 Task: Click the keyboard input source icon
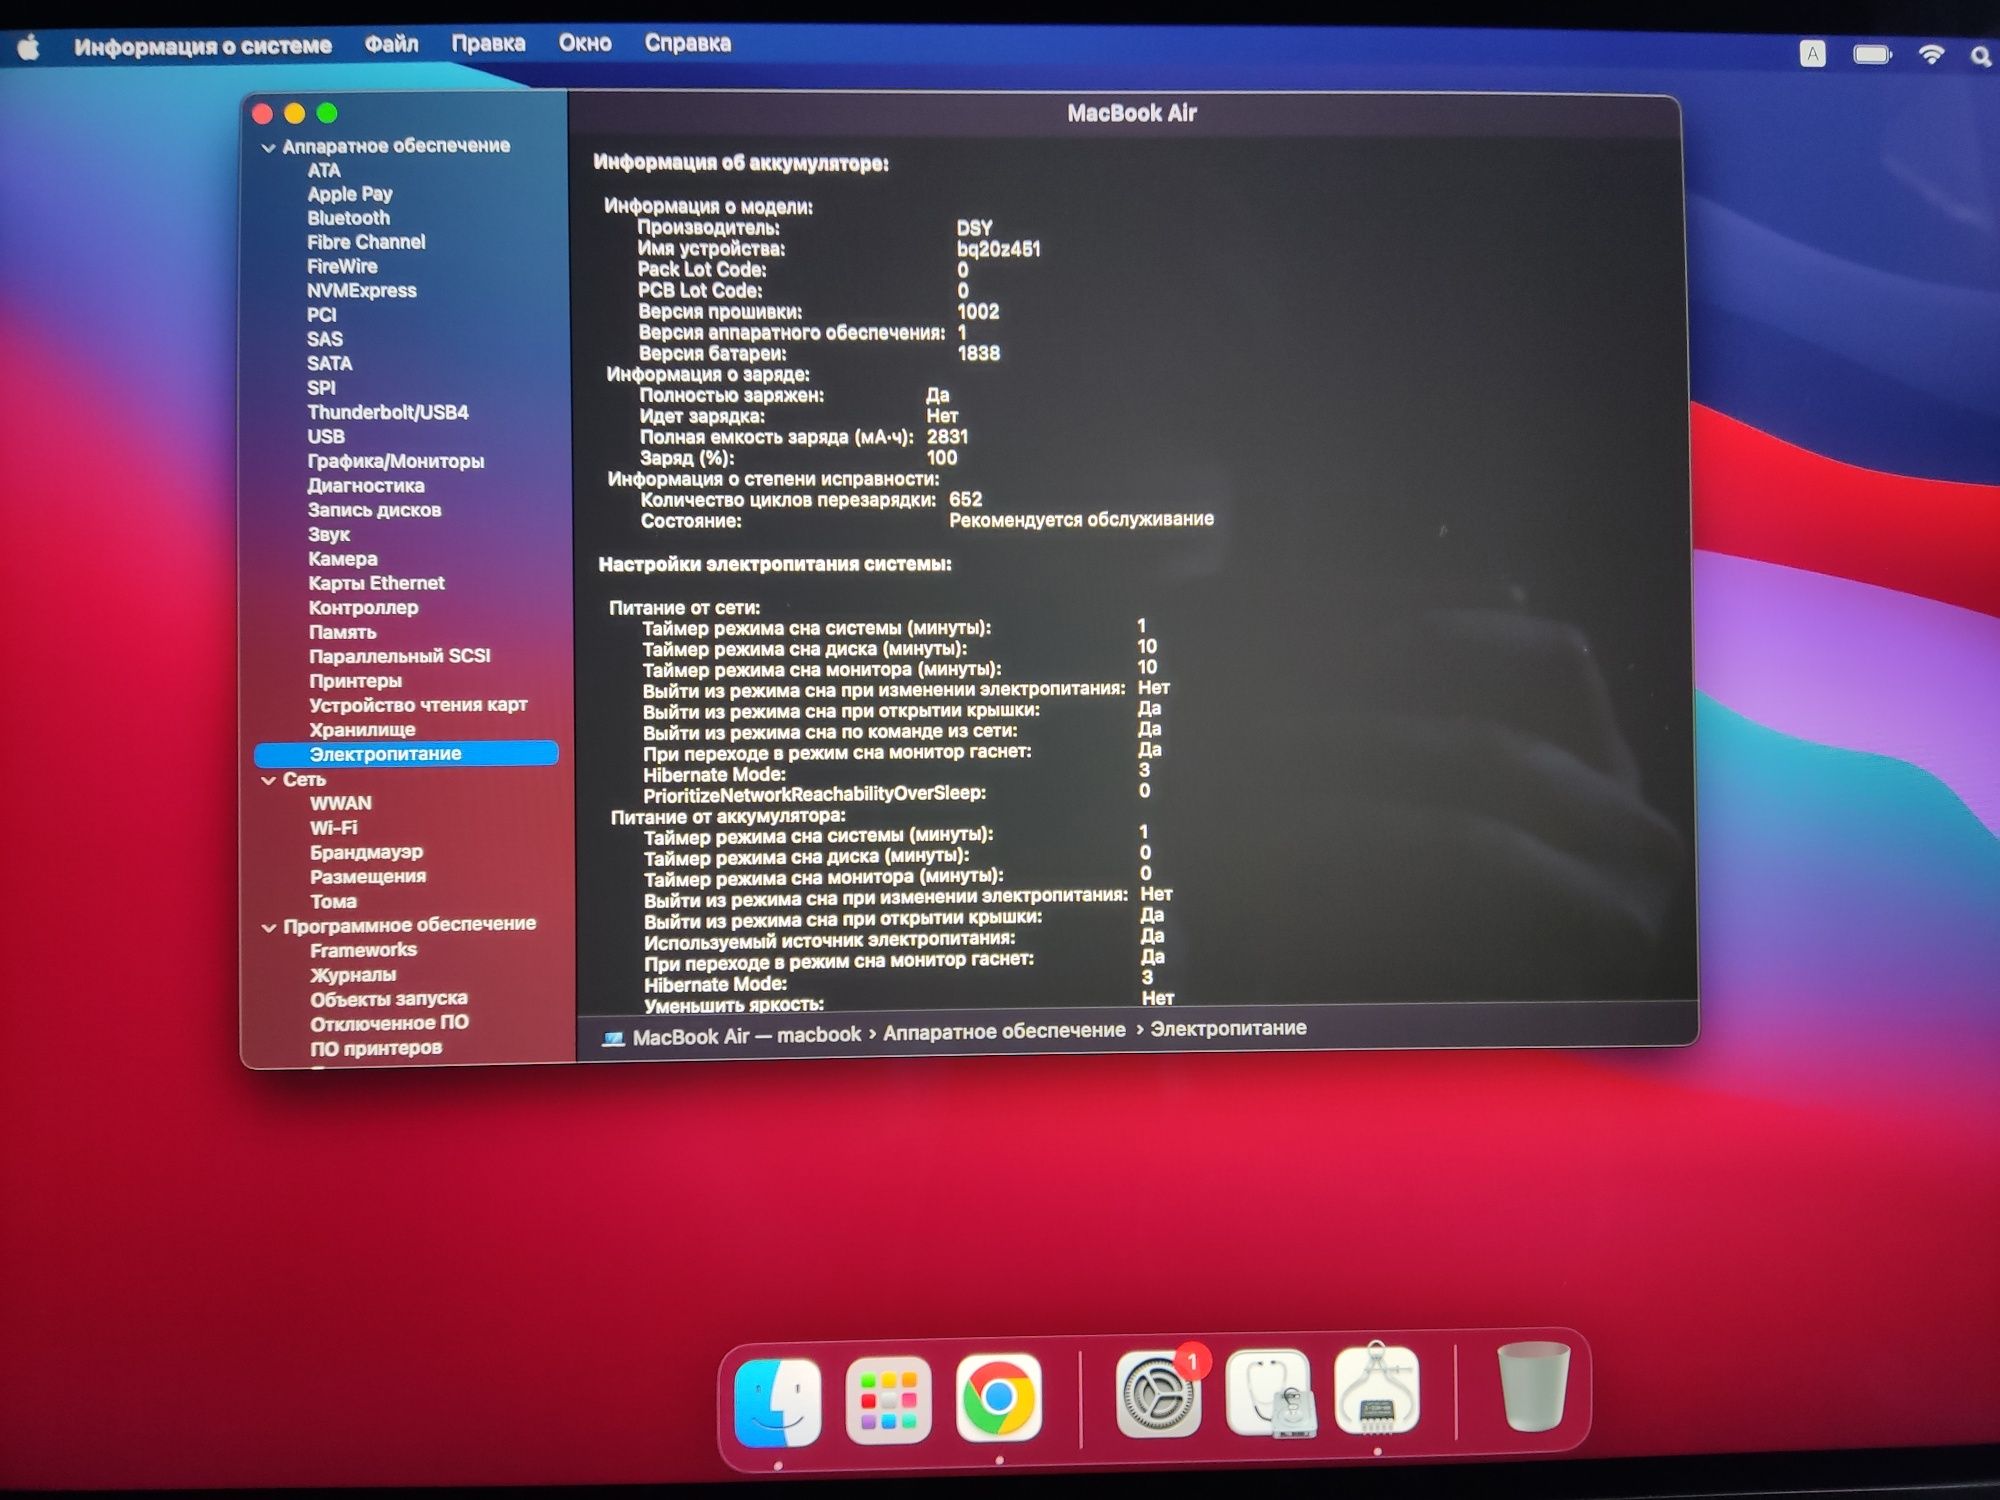(x=1813, y=54)
